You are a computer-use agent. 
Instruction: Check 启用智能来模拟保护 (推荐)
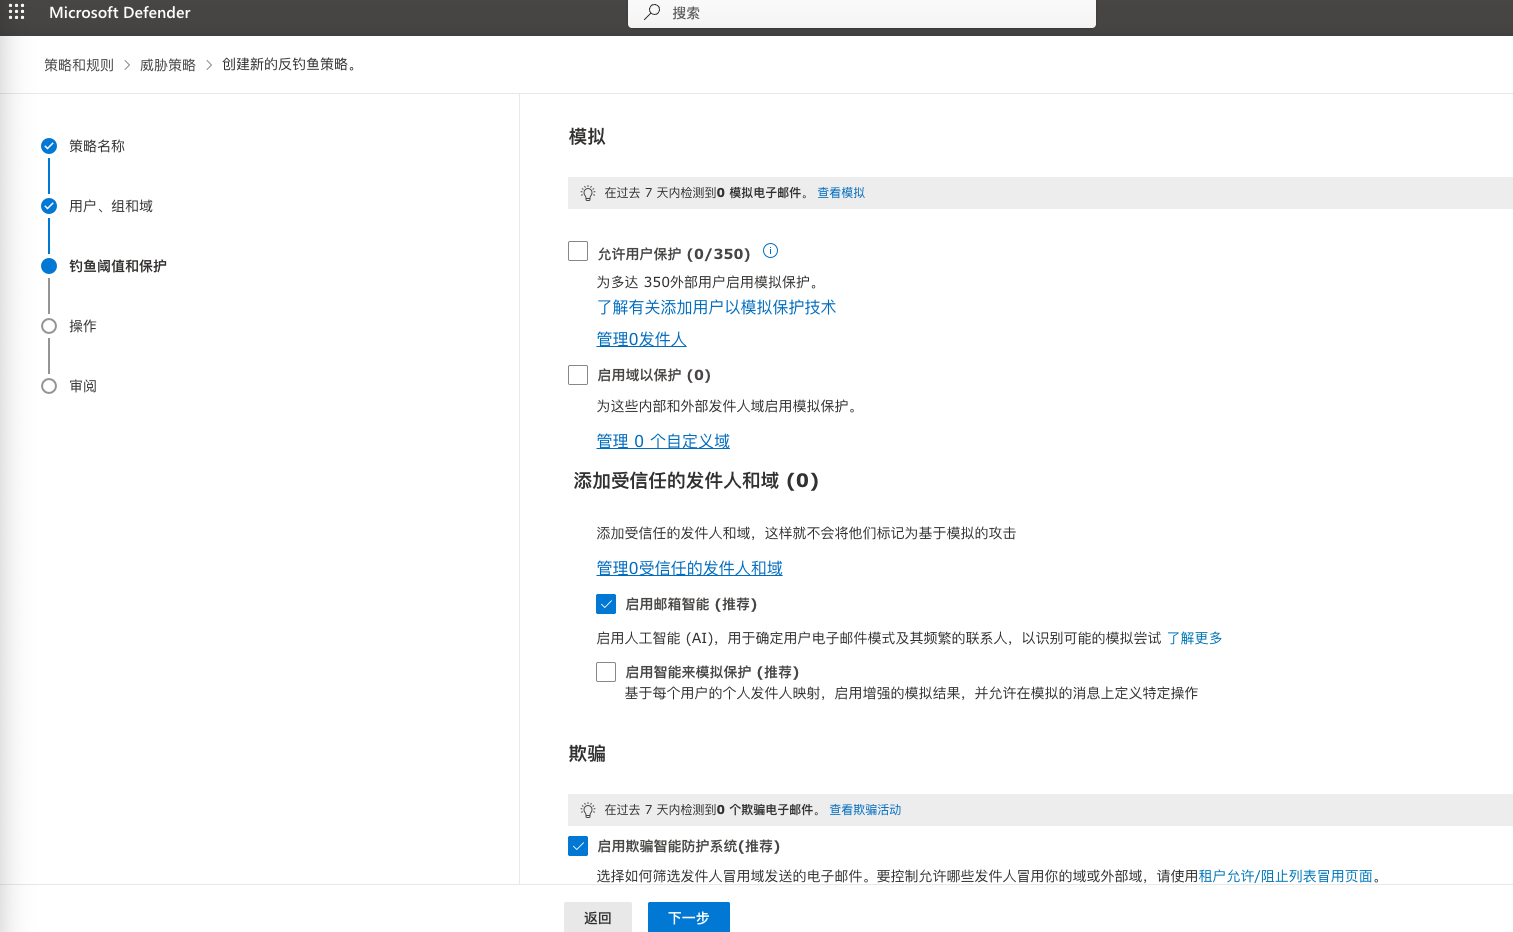click(606, 672)
